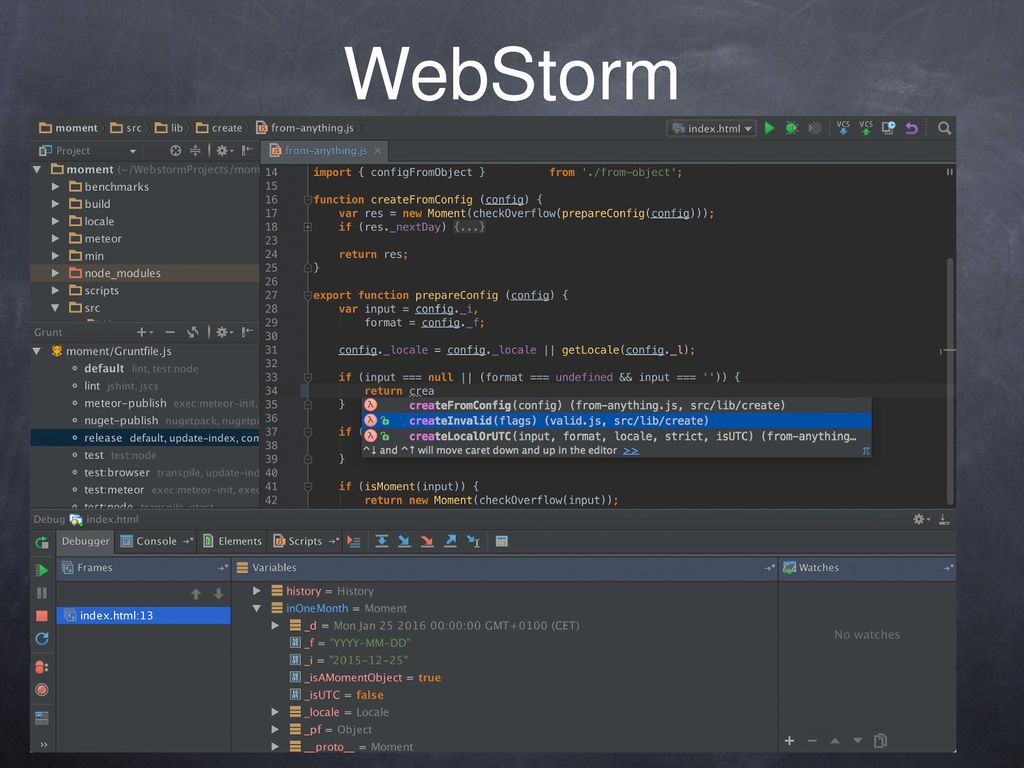Remove Grunt task with minus icon

(170, 332)
